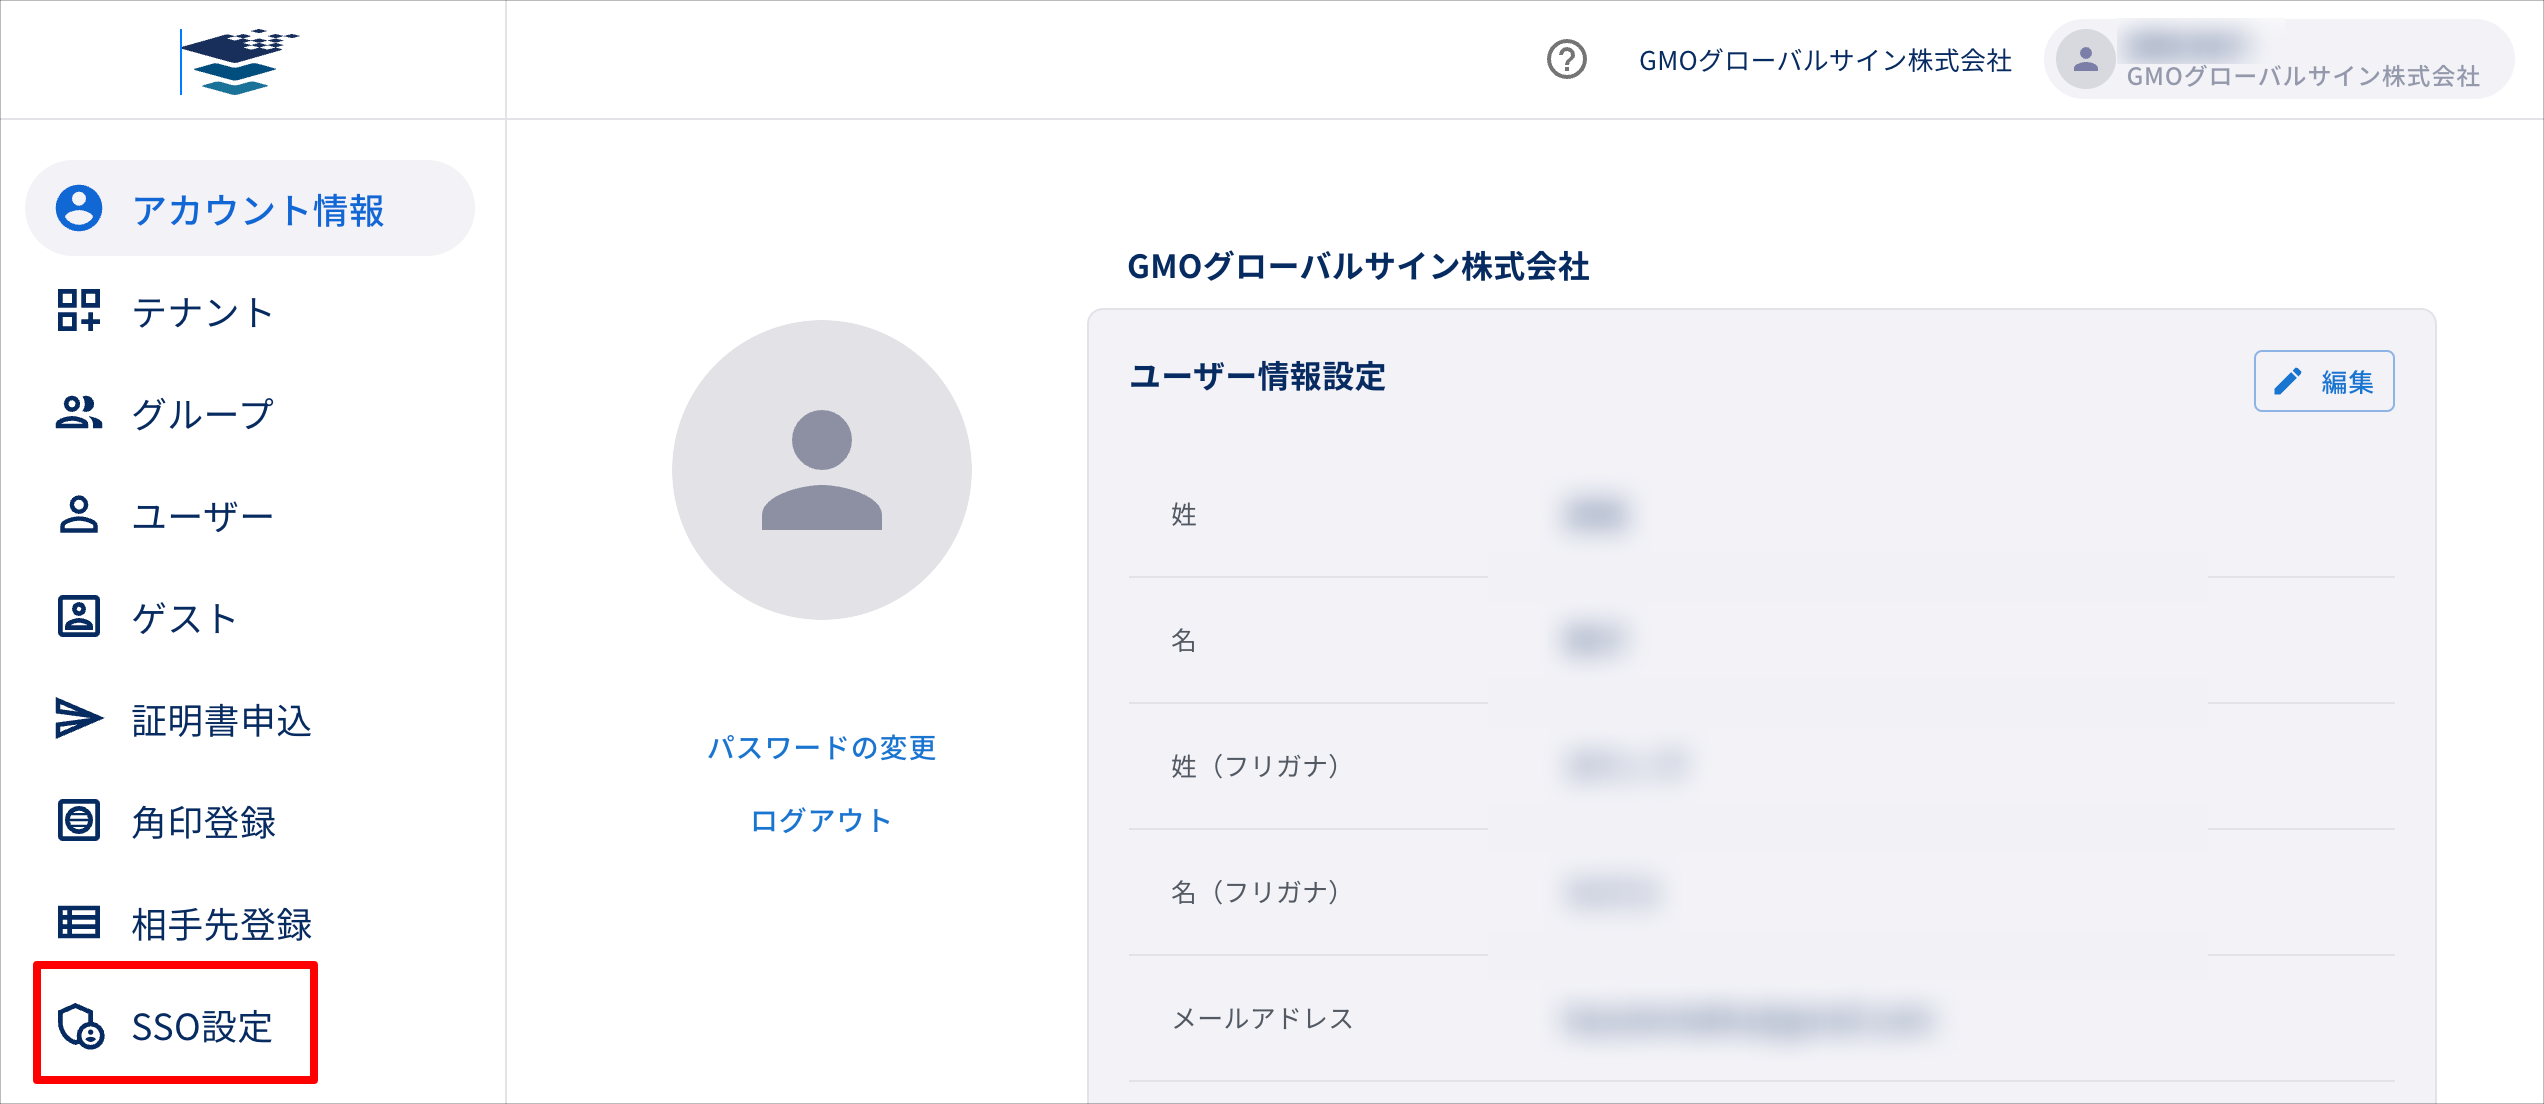Click パスワードの変更 link
The image size is (2544, 1104).
822,747
